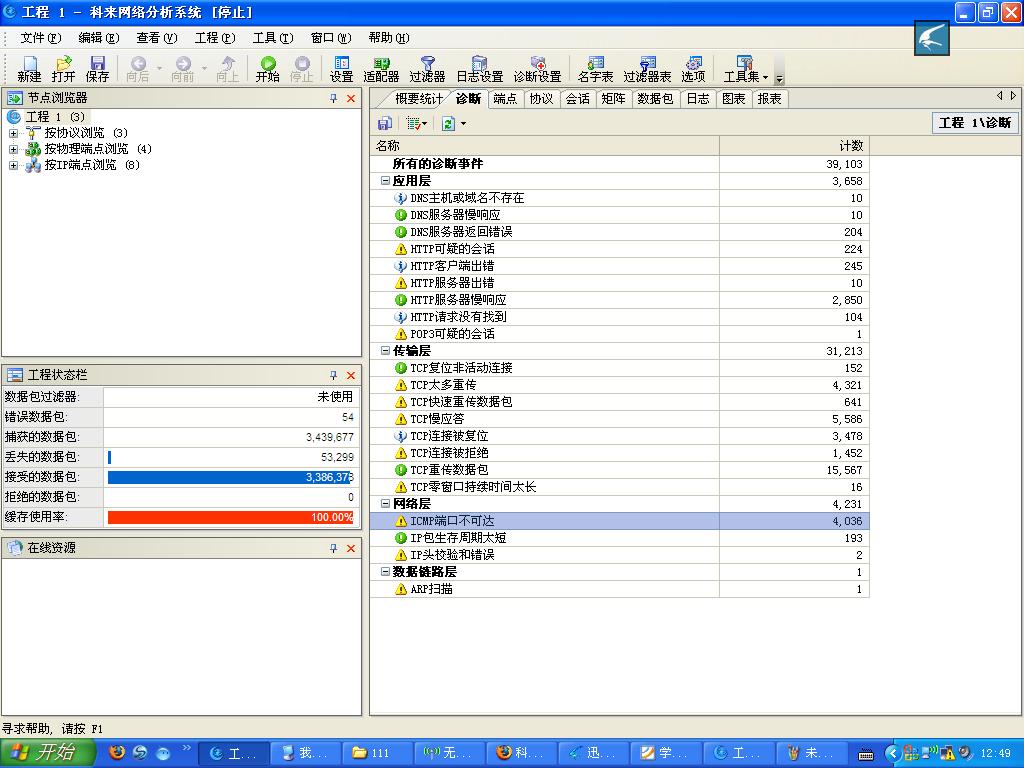Collapse the 传输层 diagnosis group
Viewport: 1024px width, 768px height.
coord(385,351)
